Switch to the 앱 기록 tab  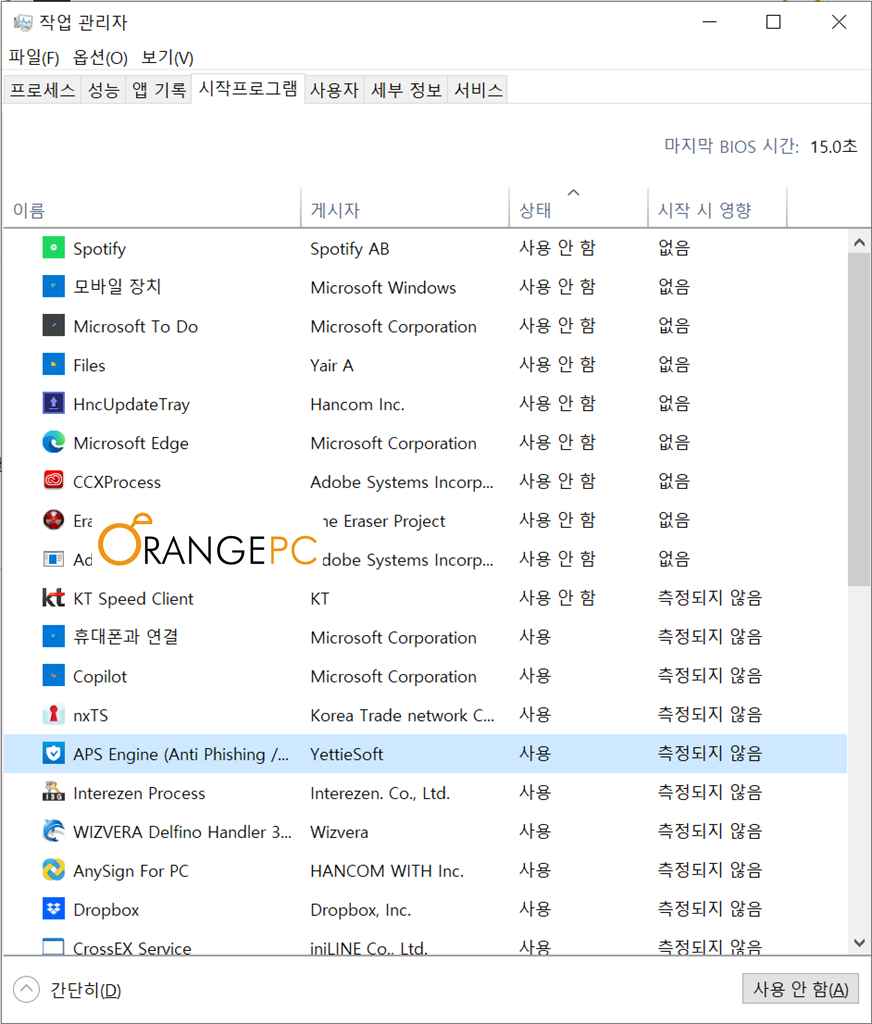tap(159, 89)
